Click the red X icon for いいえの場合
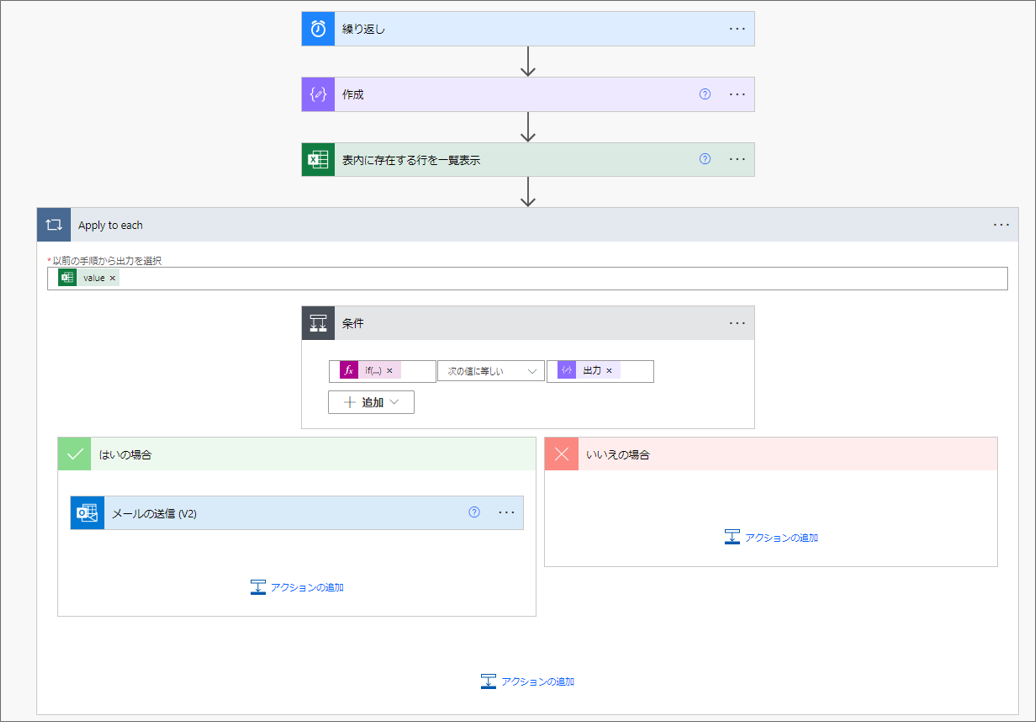This screenshot has height=722, width=1036. (x=562, y=454)
